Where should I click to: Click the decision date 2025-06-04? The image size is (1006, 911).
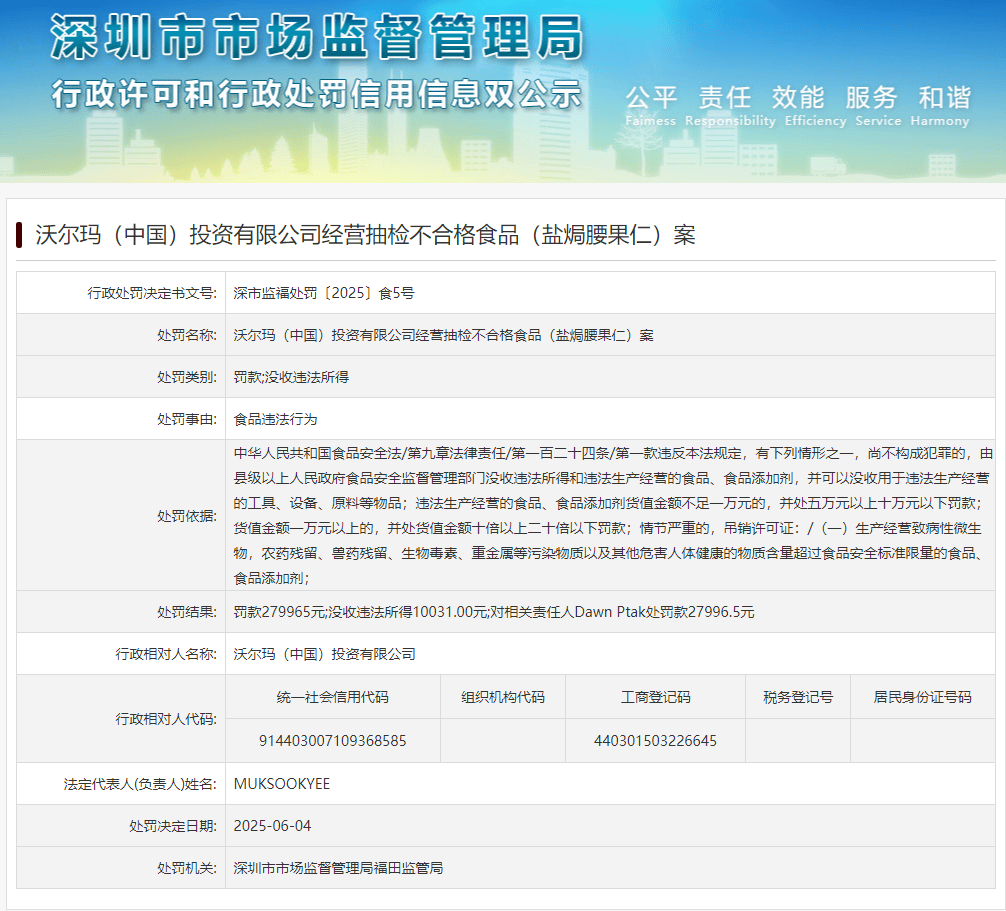coord(272,826)
